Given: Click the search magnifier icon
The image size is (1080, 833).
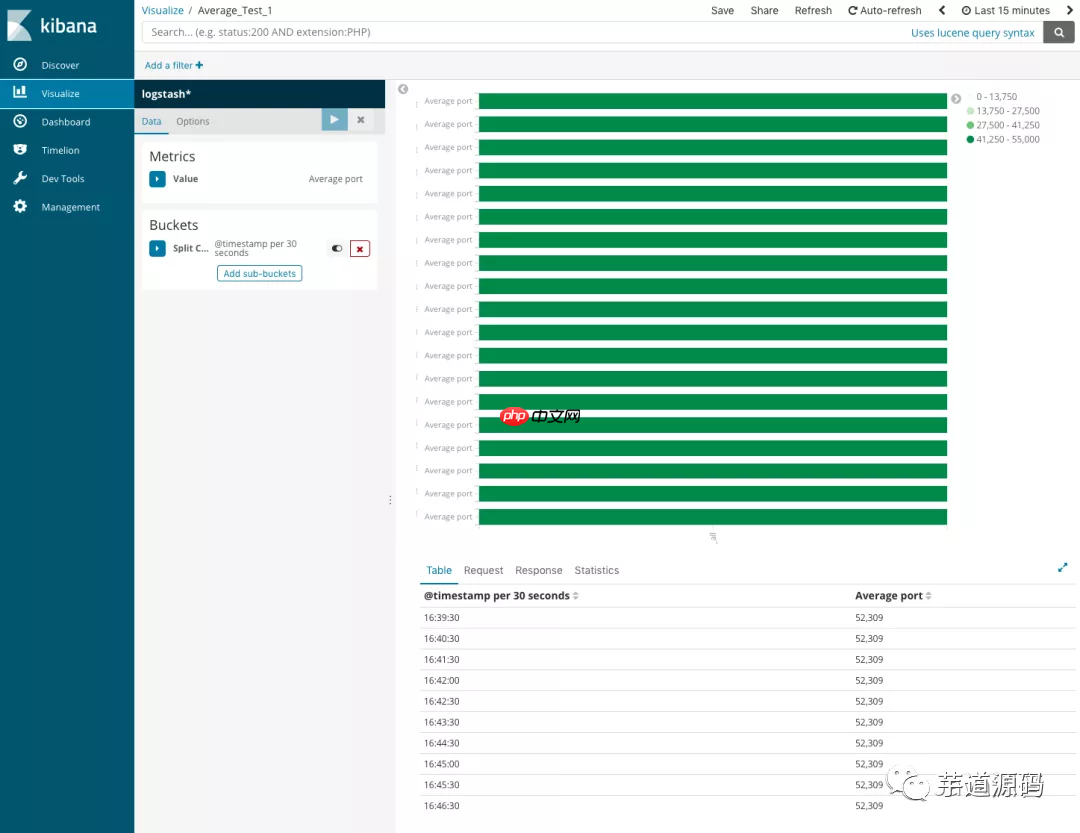Looking at the screenshot, I should pyautogui.click(x=1059, y=32).
